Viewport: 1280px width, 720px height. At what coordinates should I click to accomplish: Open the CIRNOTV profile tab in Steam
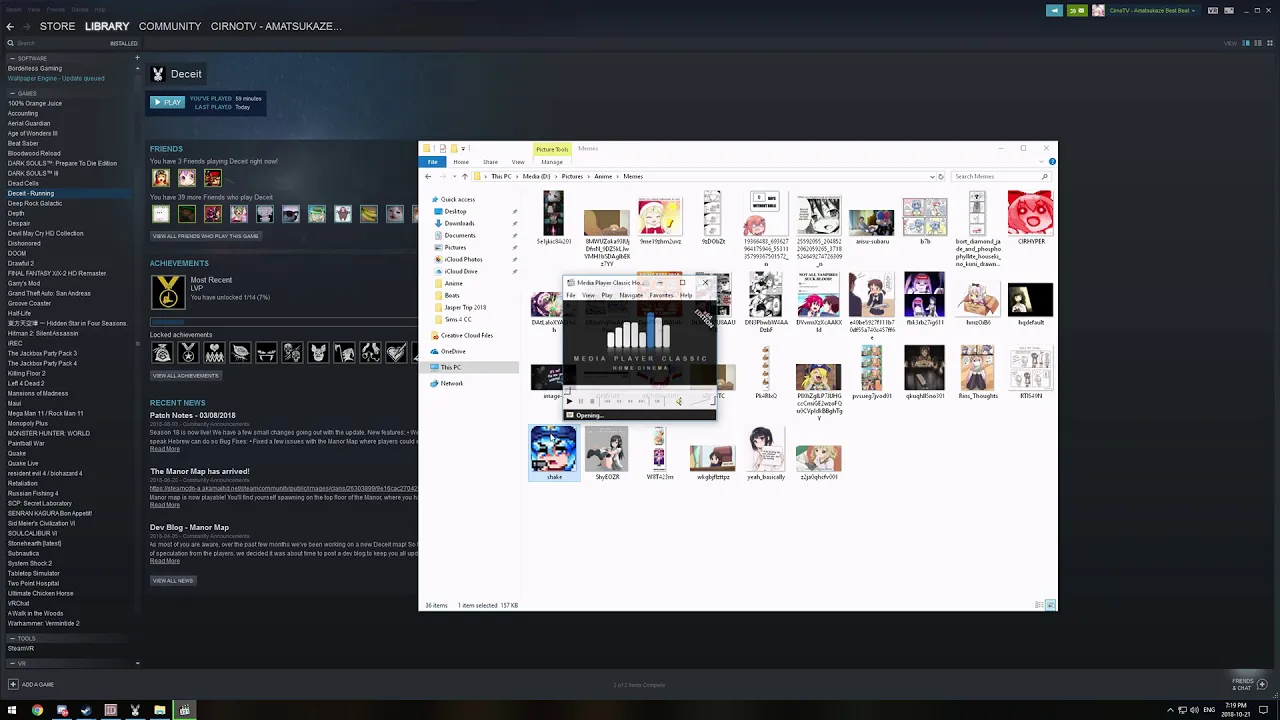click(x=276, y=26)
